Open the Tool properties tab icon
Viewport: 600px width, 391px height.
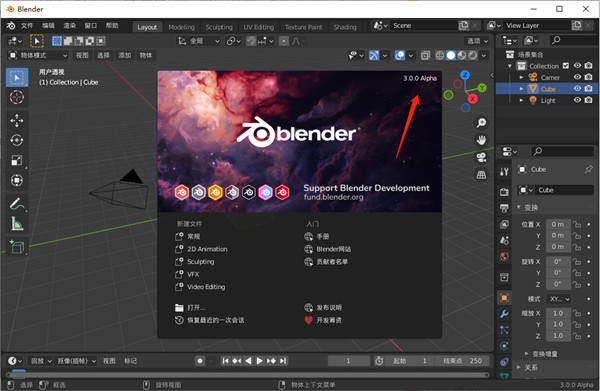tap(504, 172)
